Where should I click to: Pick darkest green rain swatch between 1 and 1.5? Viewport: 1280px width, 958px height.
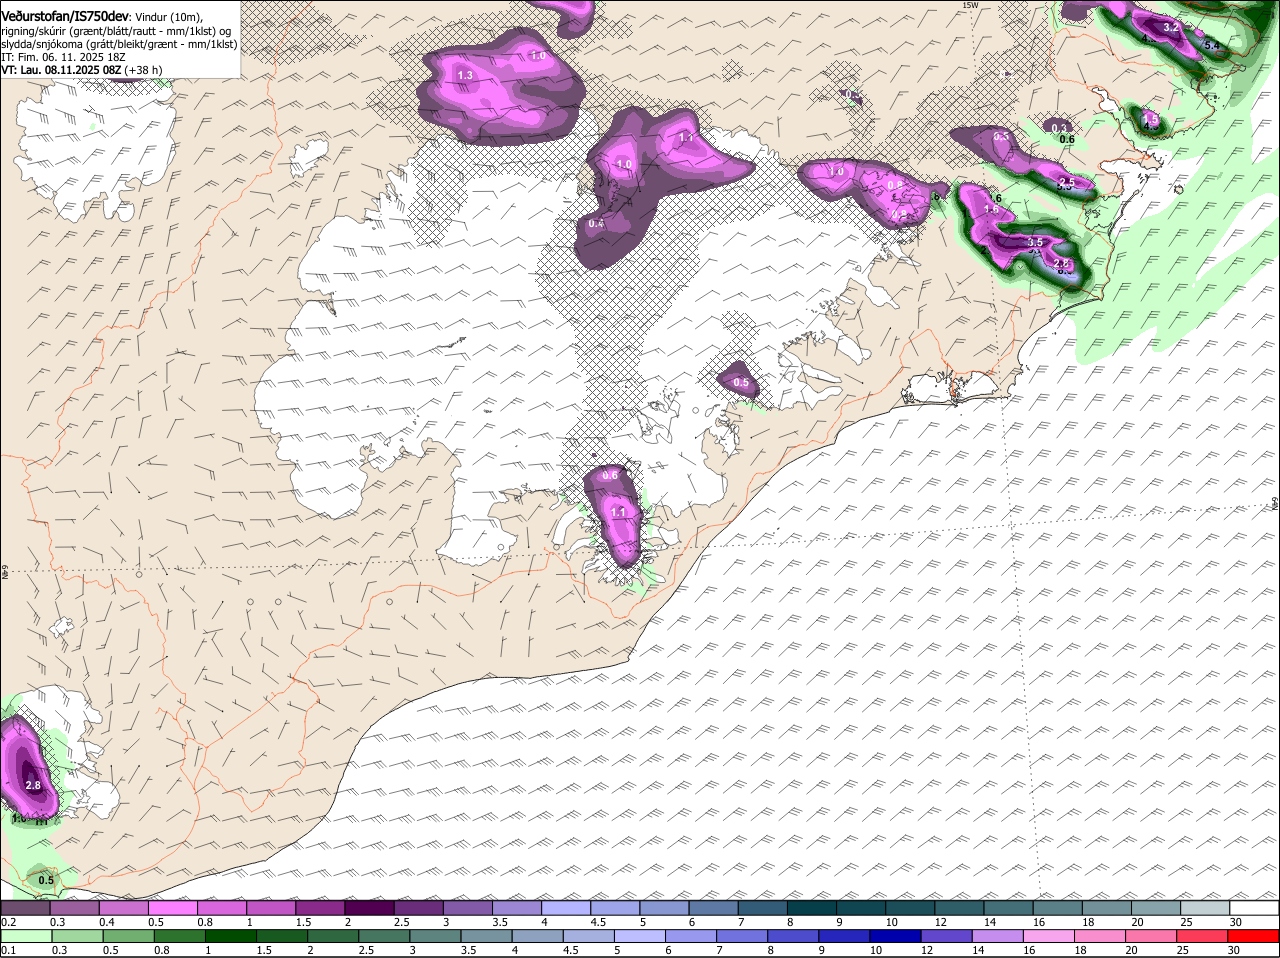click(230, 936)
